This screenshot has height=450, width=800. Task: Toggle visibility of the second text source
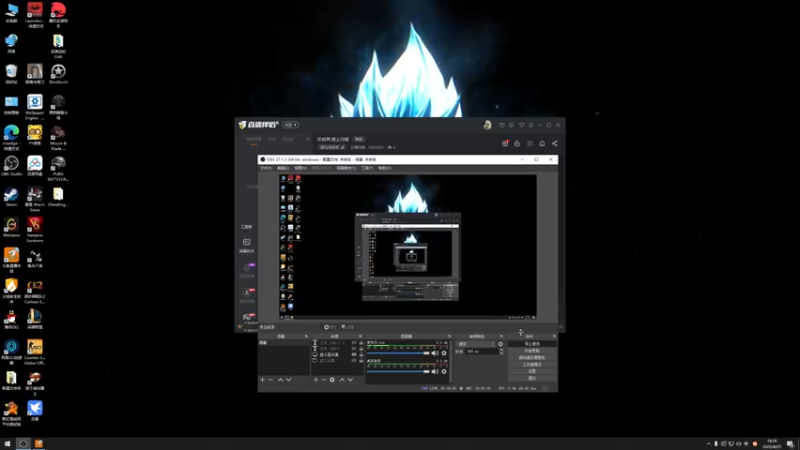pos(354,348)
